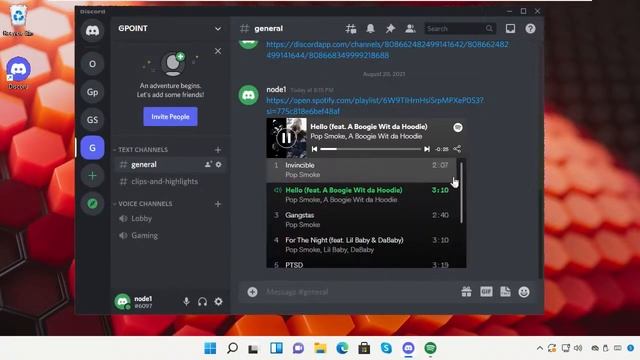640x360 pixels.
Task: Play track 1 Invincible
Action: tap(362, 170)
